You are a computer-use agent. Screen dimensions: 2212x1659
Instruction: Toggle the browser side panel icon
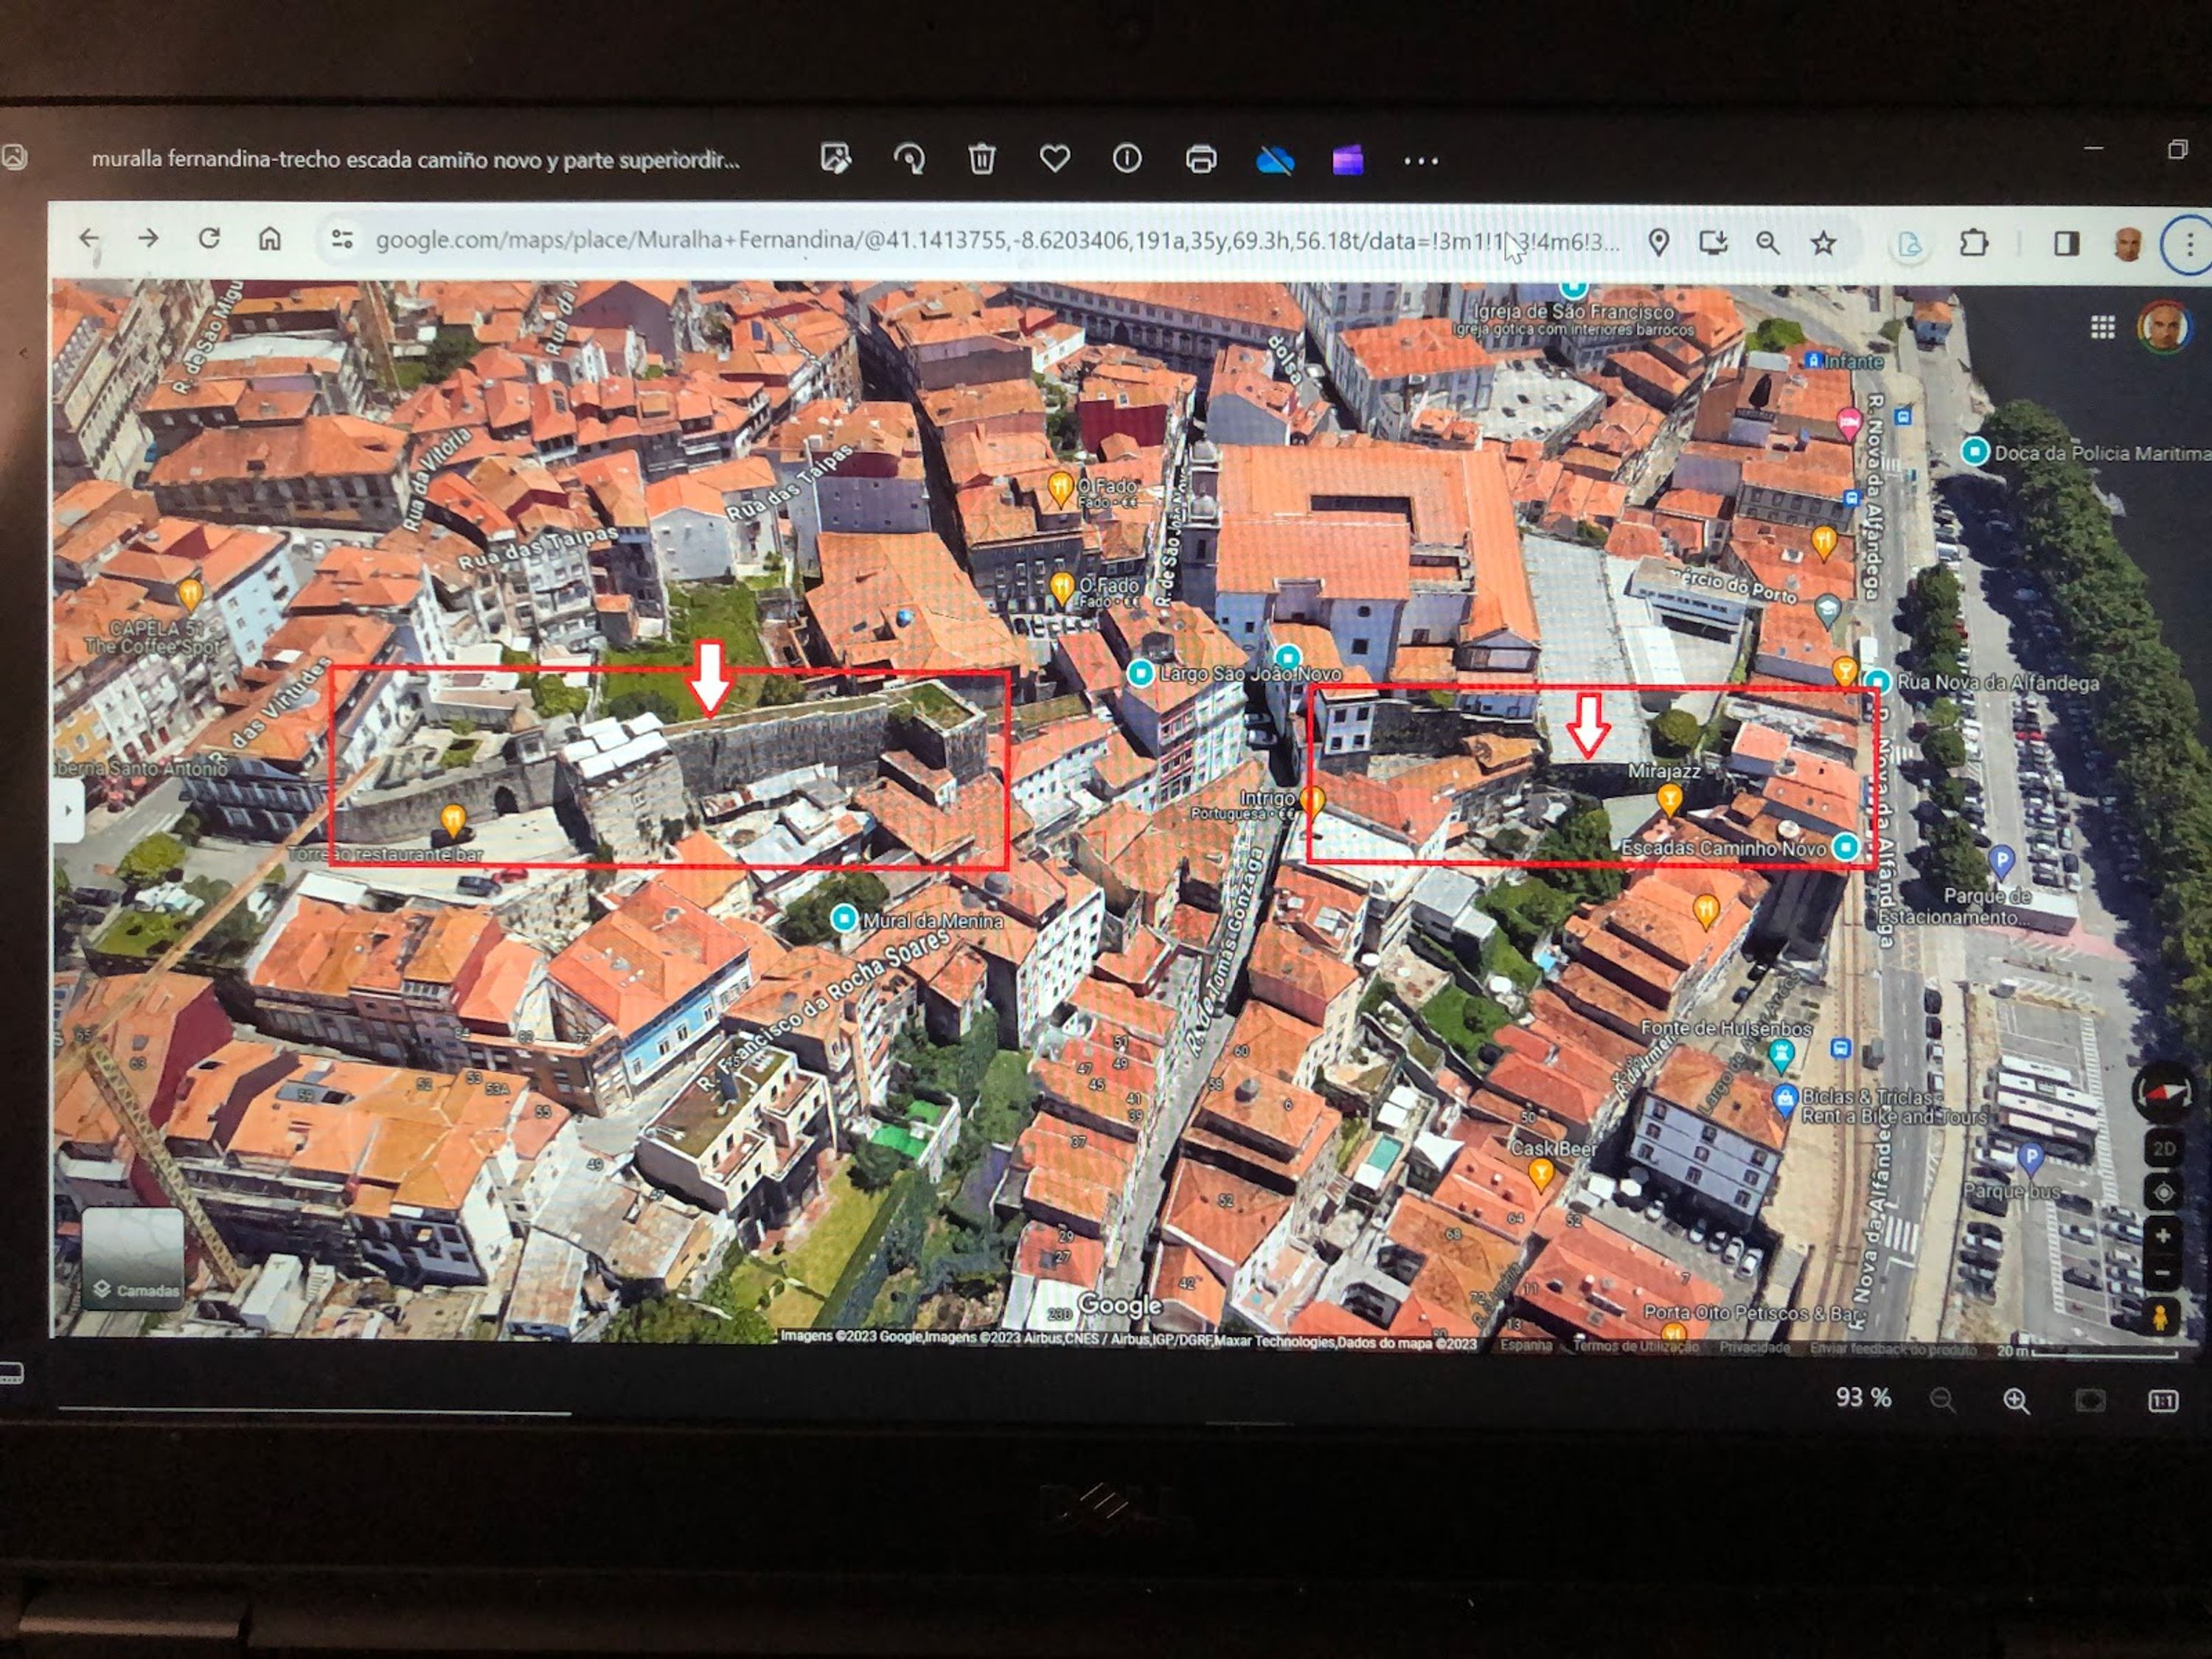tap(2066, 243)
